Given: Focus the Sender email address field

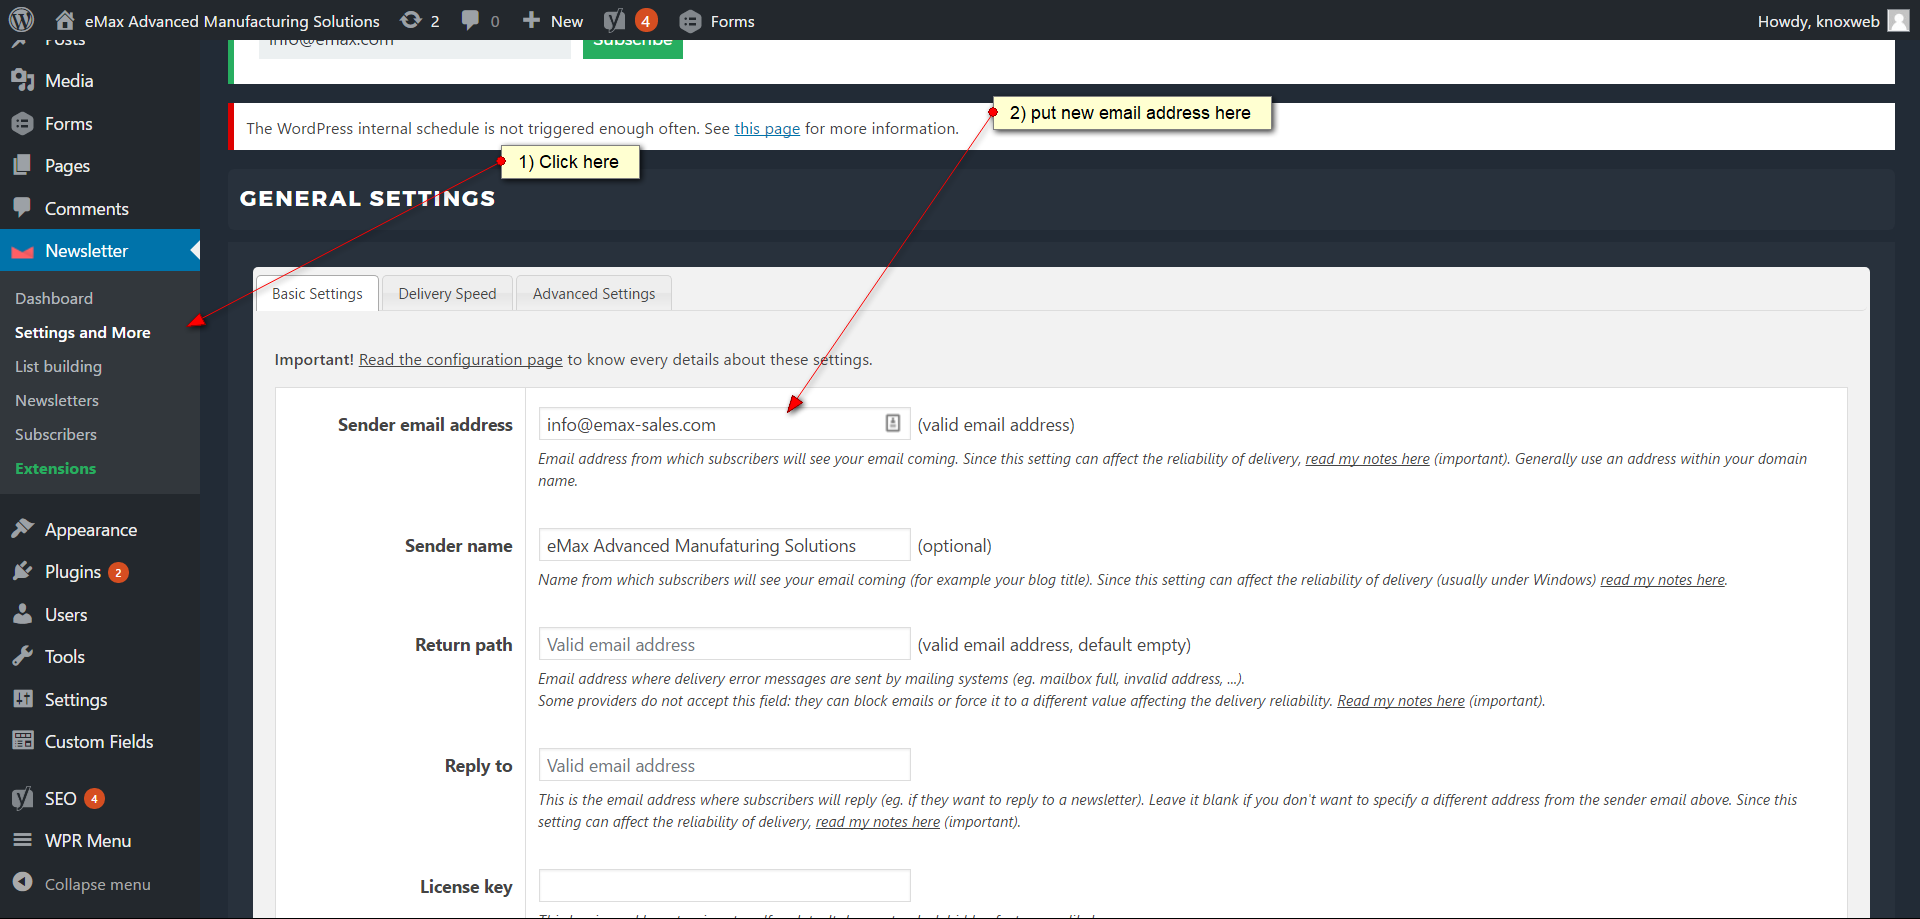Looking at the screenshot, I should [724, 424].
